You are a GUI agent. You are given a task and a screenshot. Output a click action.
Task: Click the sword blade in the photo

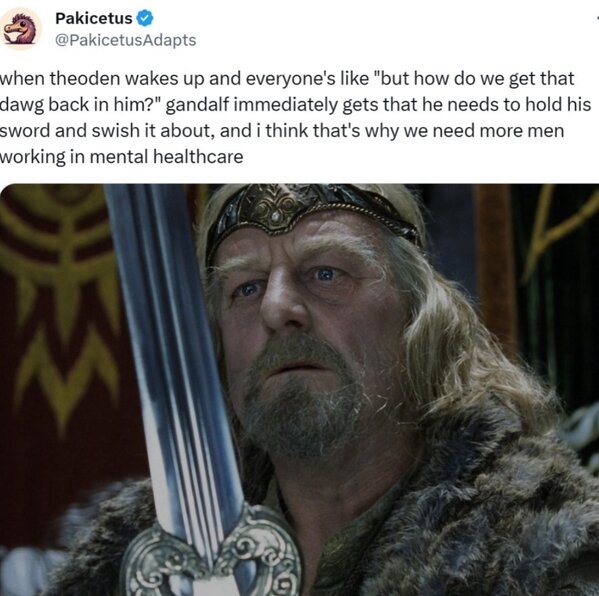[174, 344]
